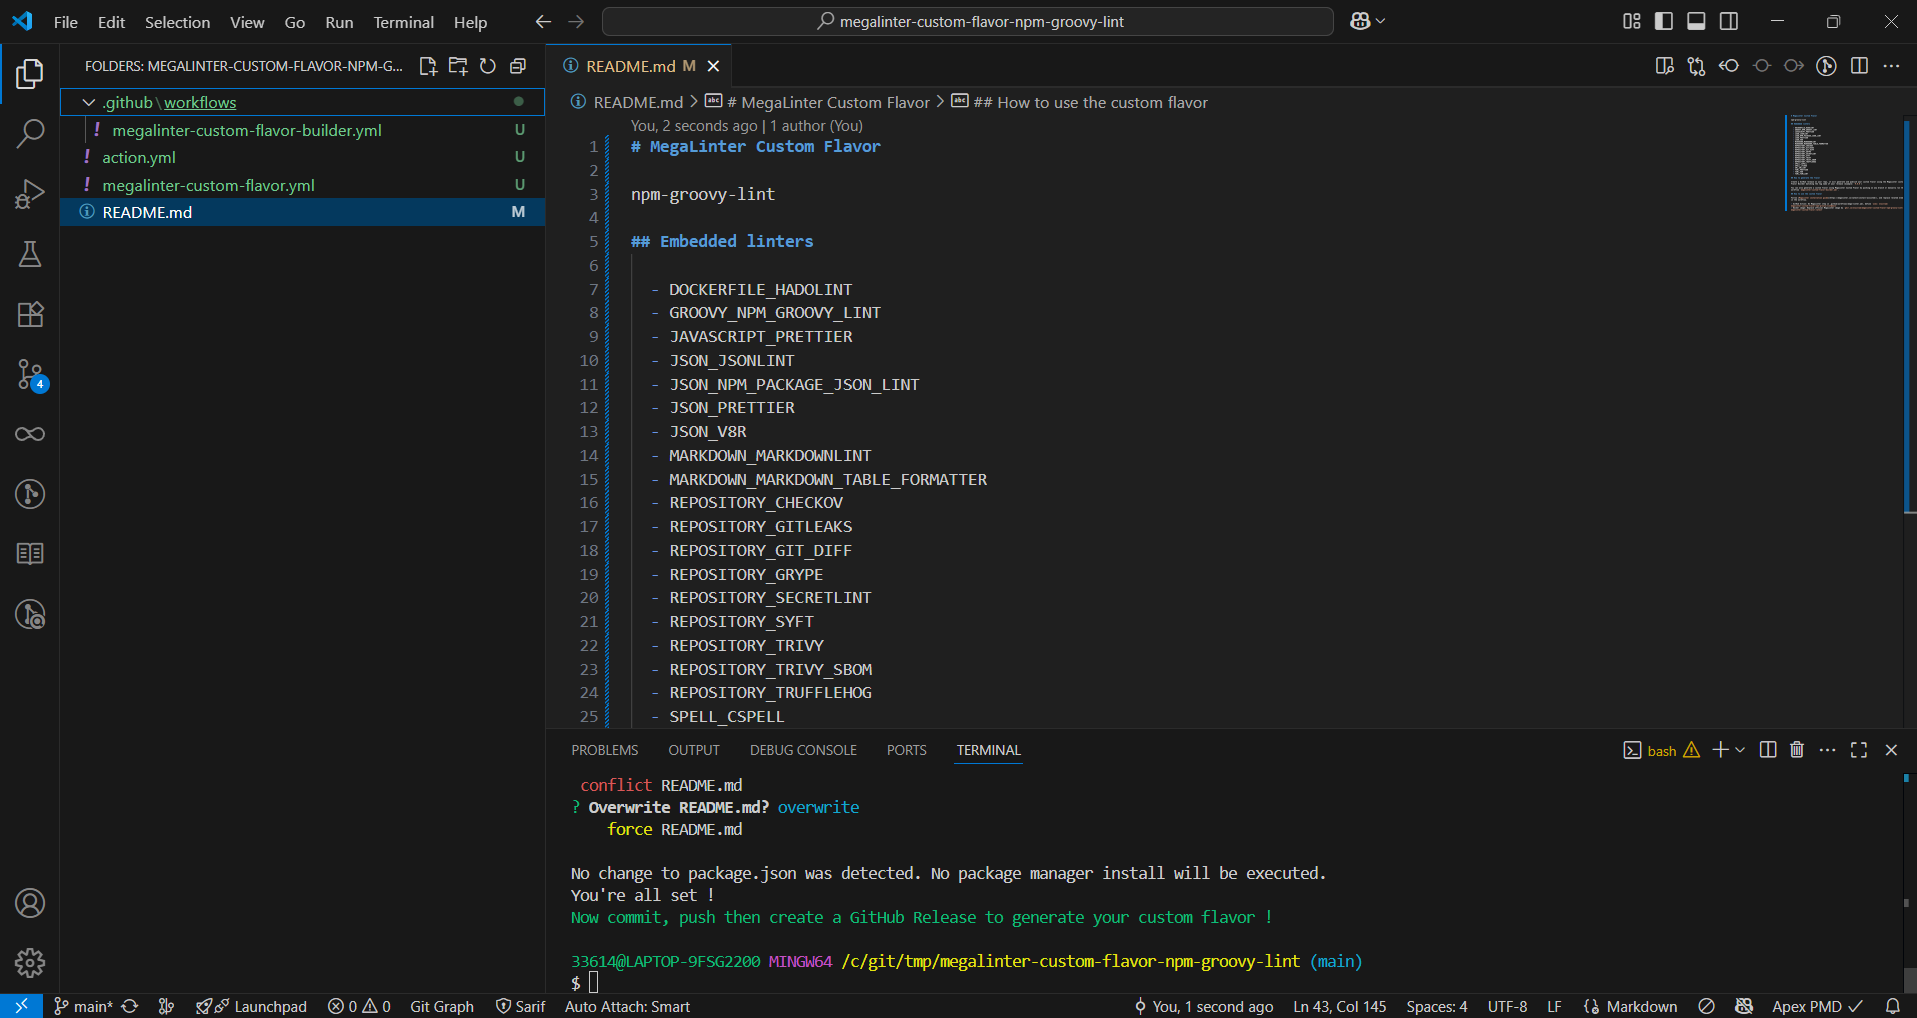Click the Markdown language mode button
The height and width of the screenshot is (1018, 1917).
tap(1641, 1006)
